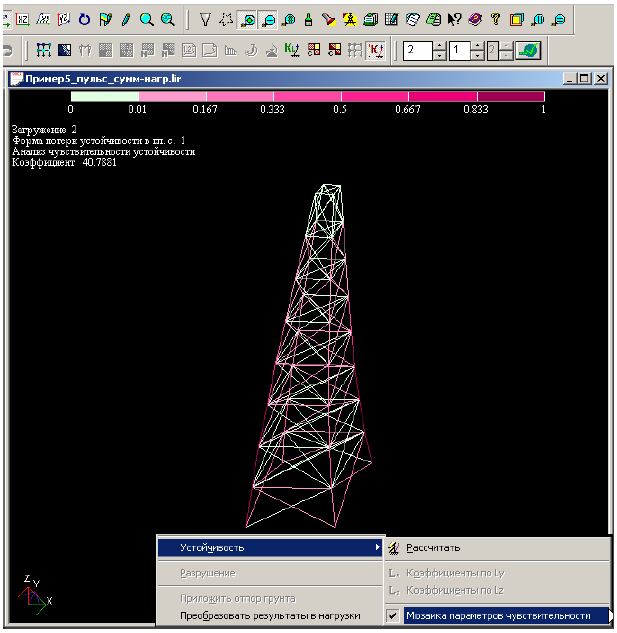This screenshot has width=617, height=633.
Task: Click the yellow overlapping squares icon
Action: (516, 19)
